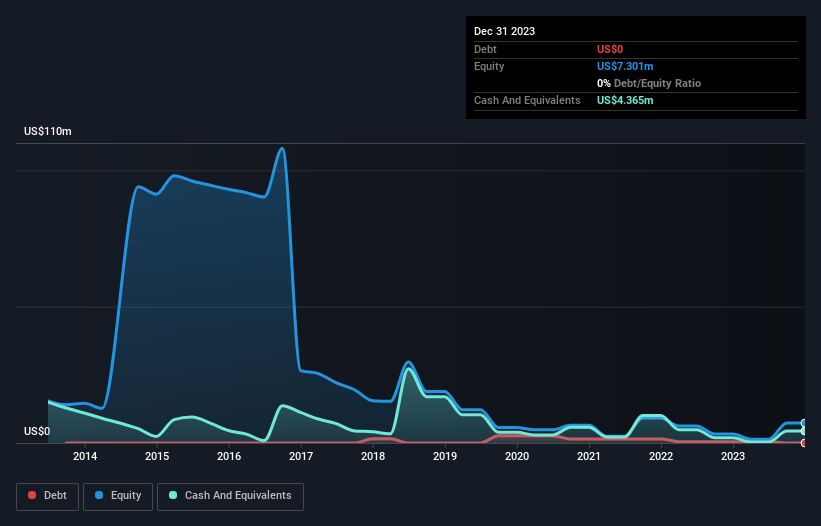Click the Equity label in tooltip
821x526 pixels.
tap(489, 66)
